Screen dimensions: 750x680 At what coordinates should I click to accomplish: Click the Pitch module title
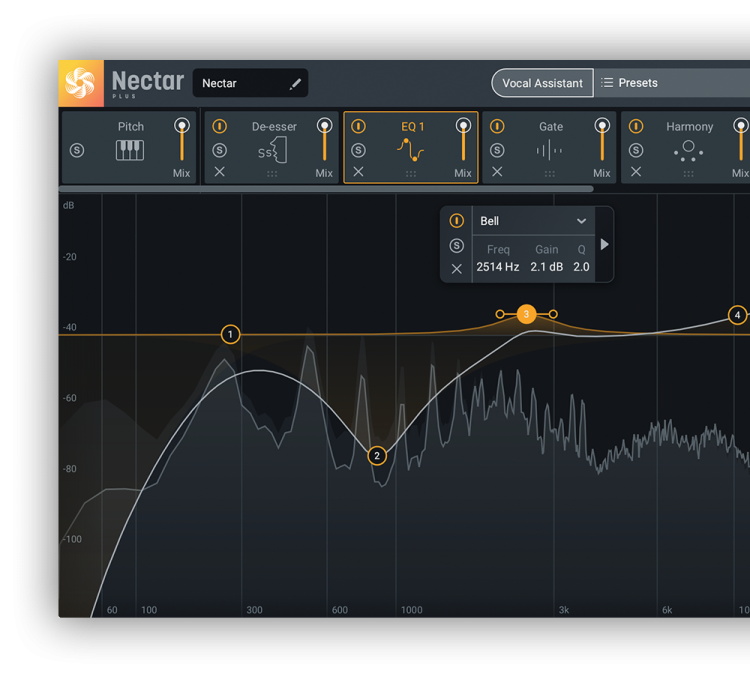pyautogui.click(x=131, y=126)
